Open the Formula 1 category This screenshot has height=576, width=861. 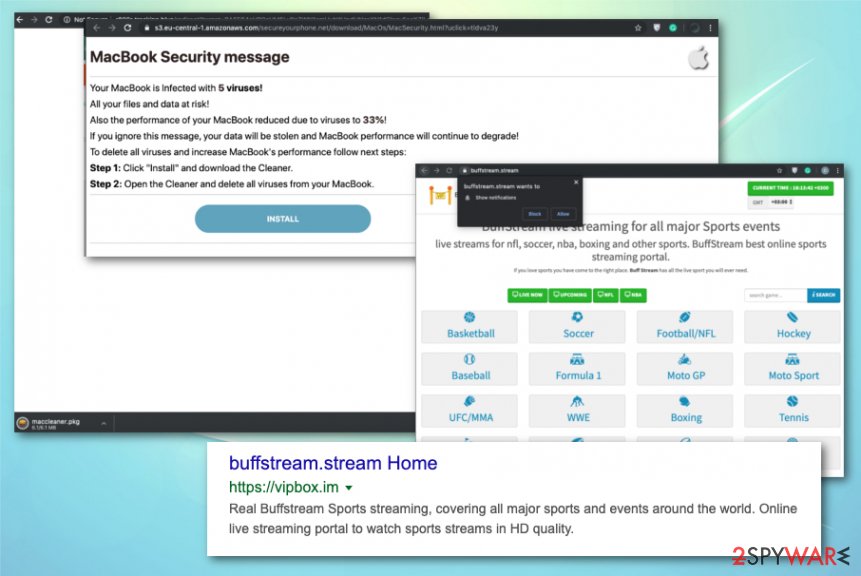pyautogui.click(x=577, y=368)
